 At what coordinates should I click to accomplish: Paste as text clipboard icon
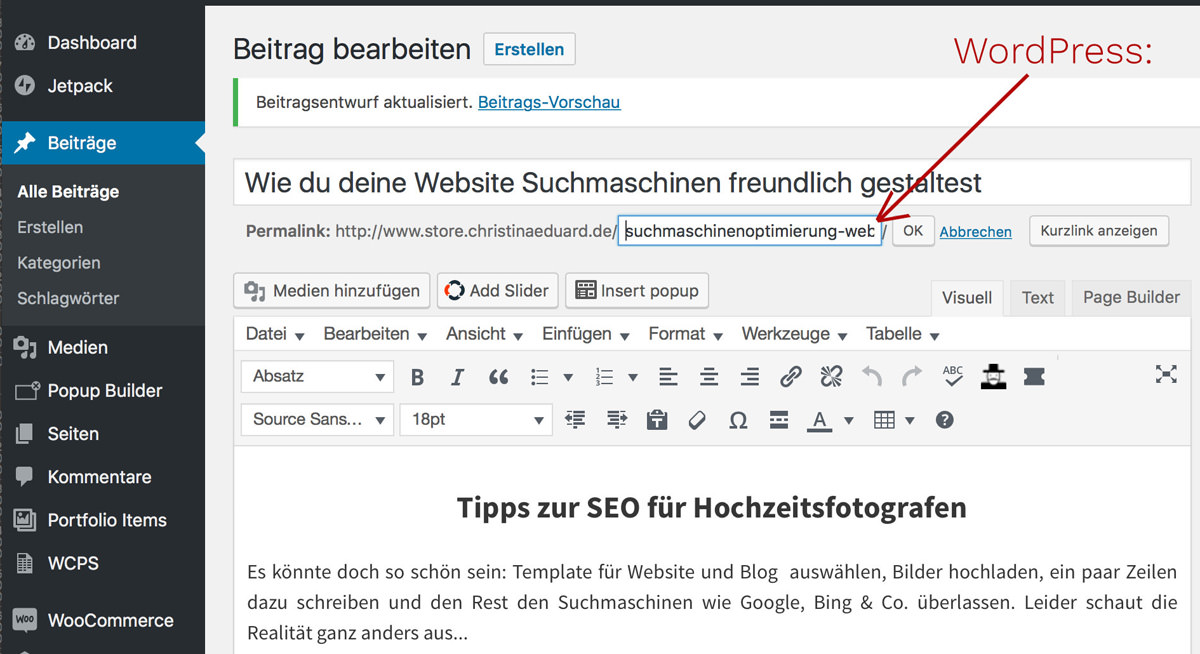click(x=657, y=420)
